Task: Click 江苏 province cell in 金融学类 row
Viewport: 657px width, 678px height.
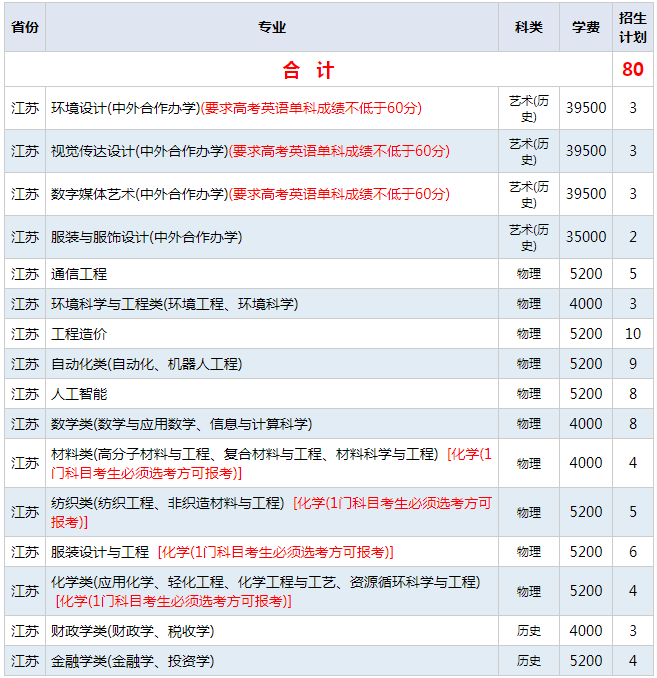Action: (x=25, y=661)
